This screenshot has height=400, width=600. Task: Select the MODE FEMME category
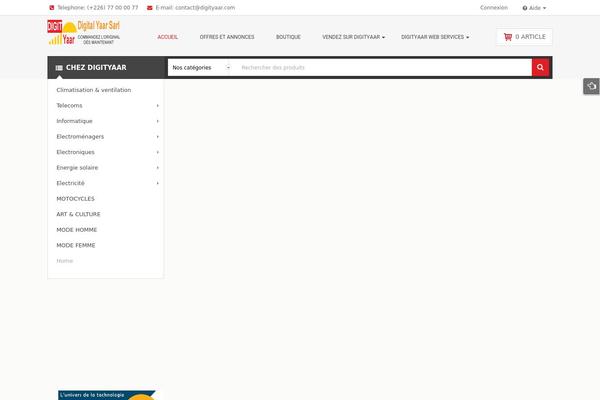76,245
